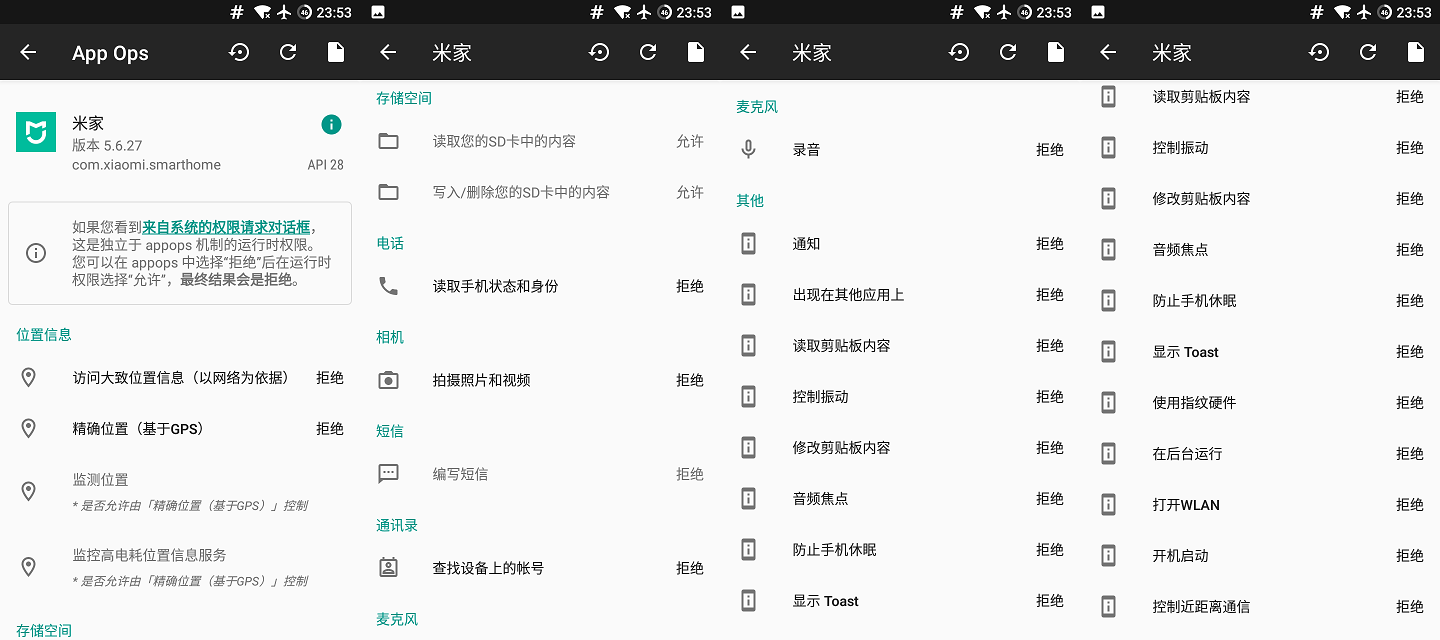Tap microphone icon beside 录音
The height and width of the screenshot is (640, 1440).
point(748,149)
